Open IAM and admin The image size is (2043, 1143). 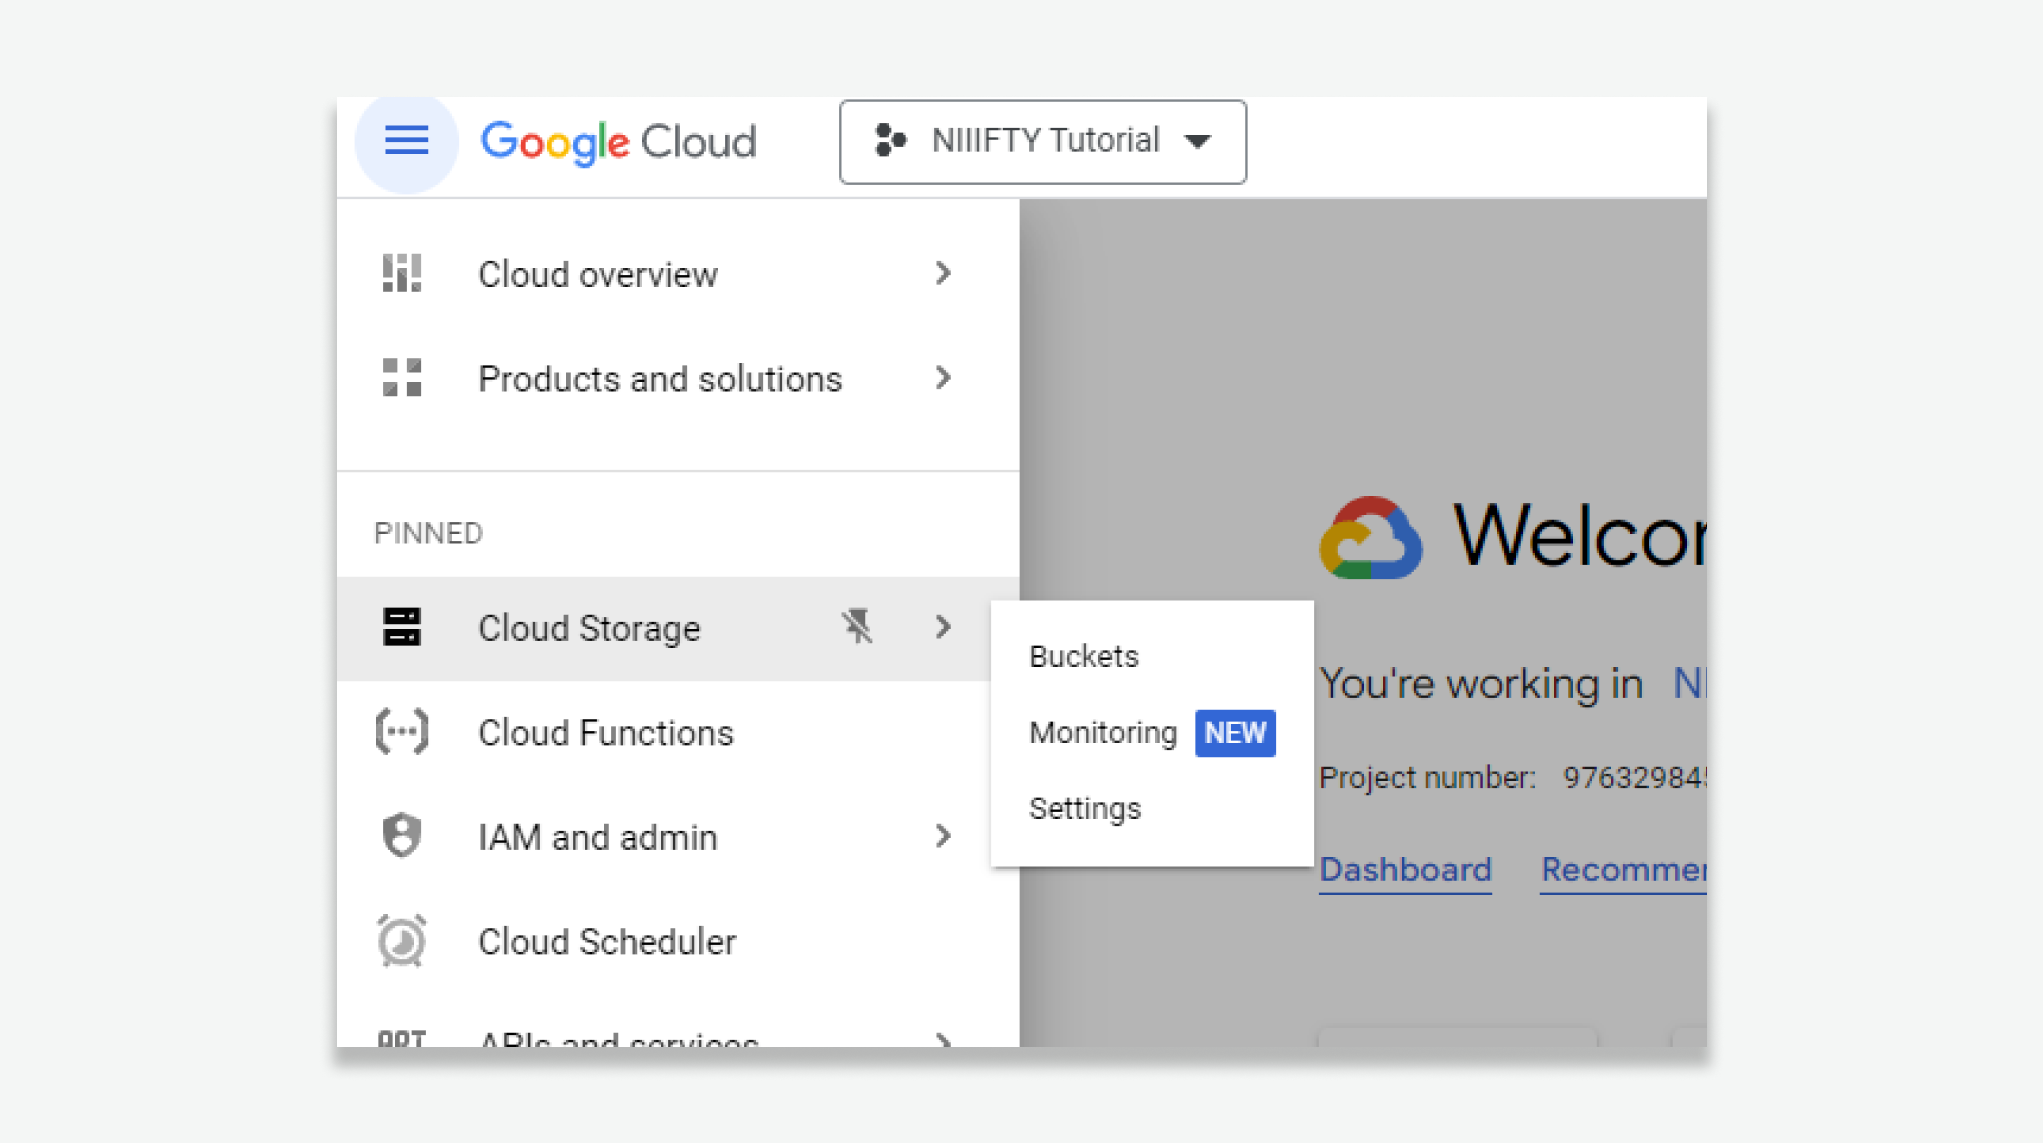click(x=678, y=836)
